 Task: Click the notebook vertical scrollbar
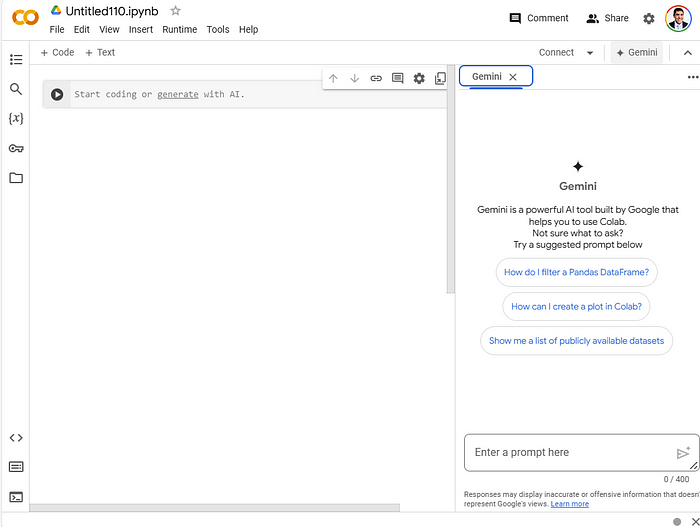(451, 179)
